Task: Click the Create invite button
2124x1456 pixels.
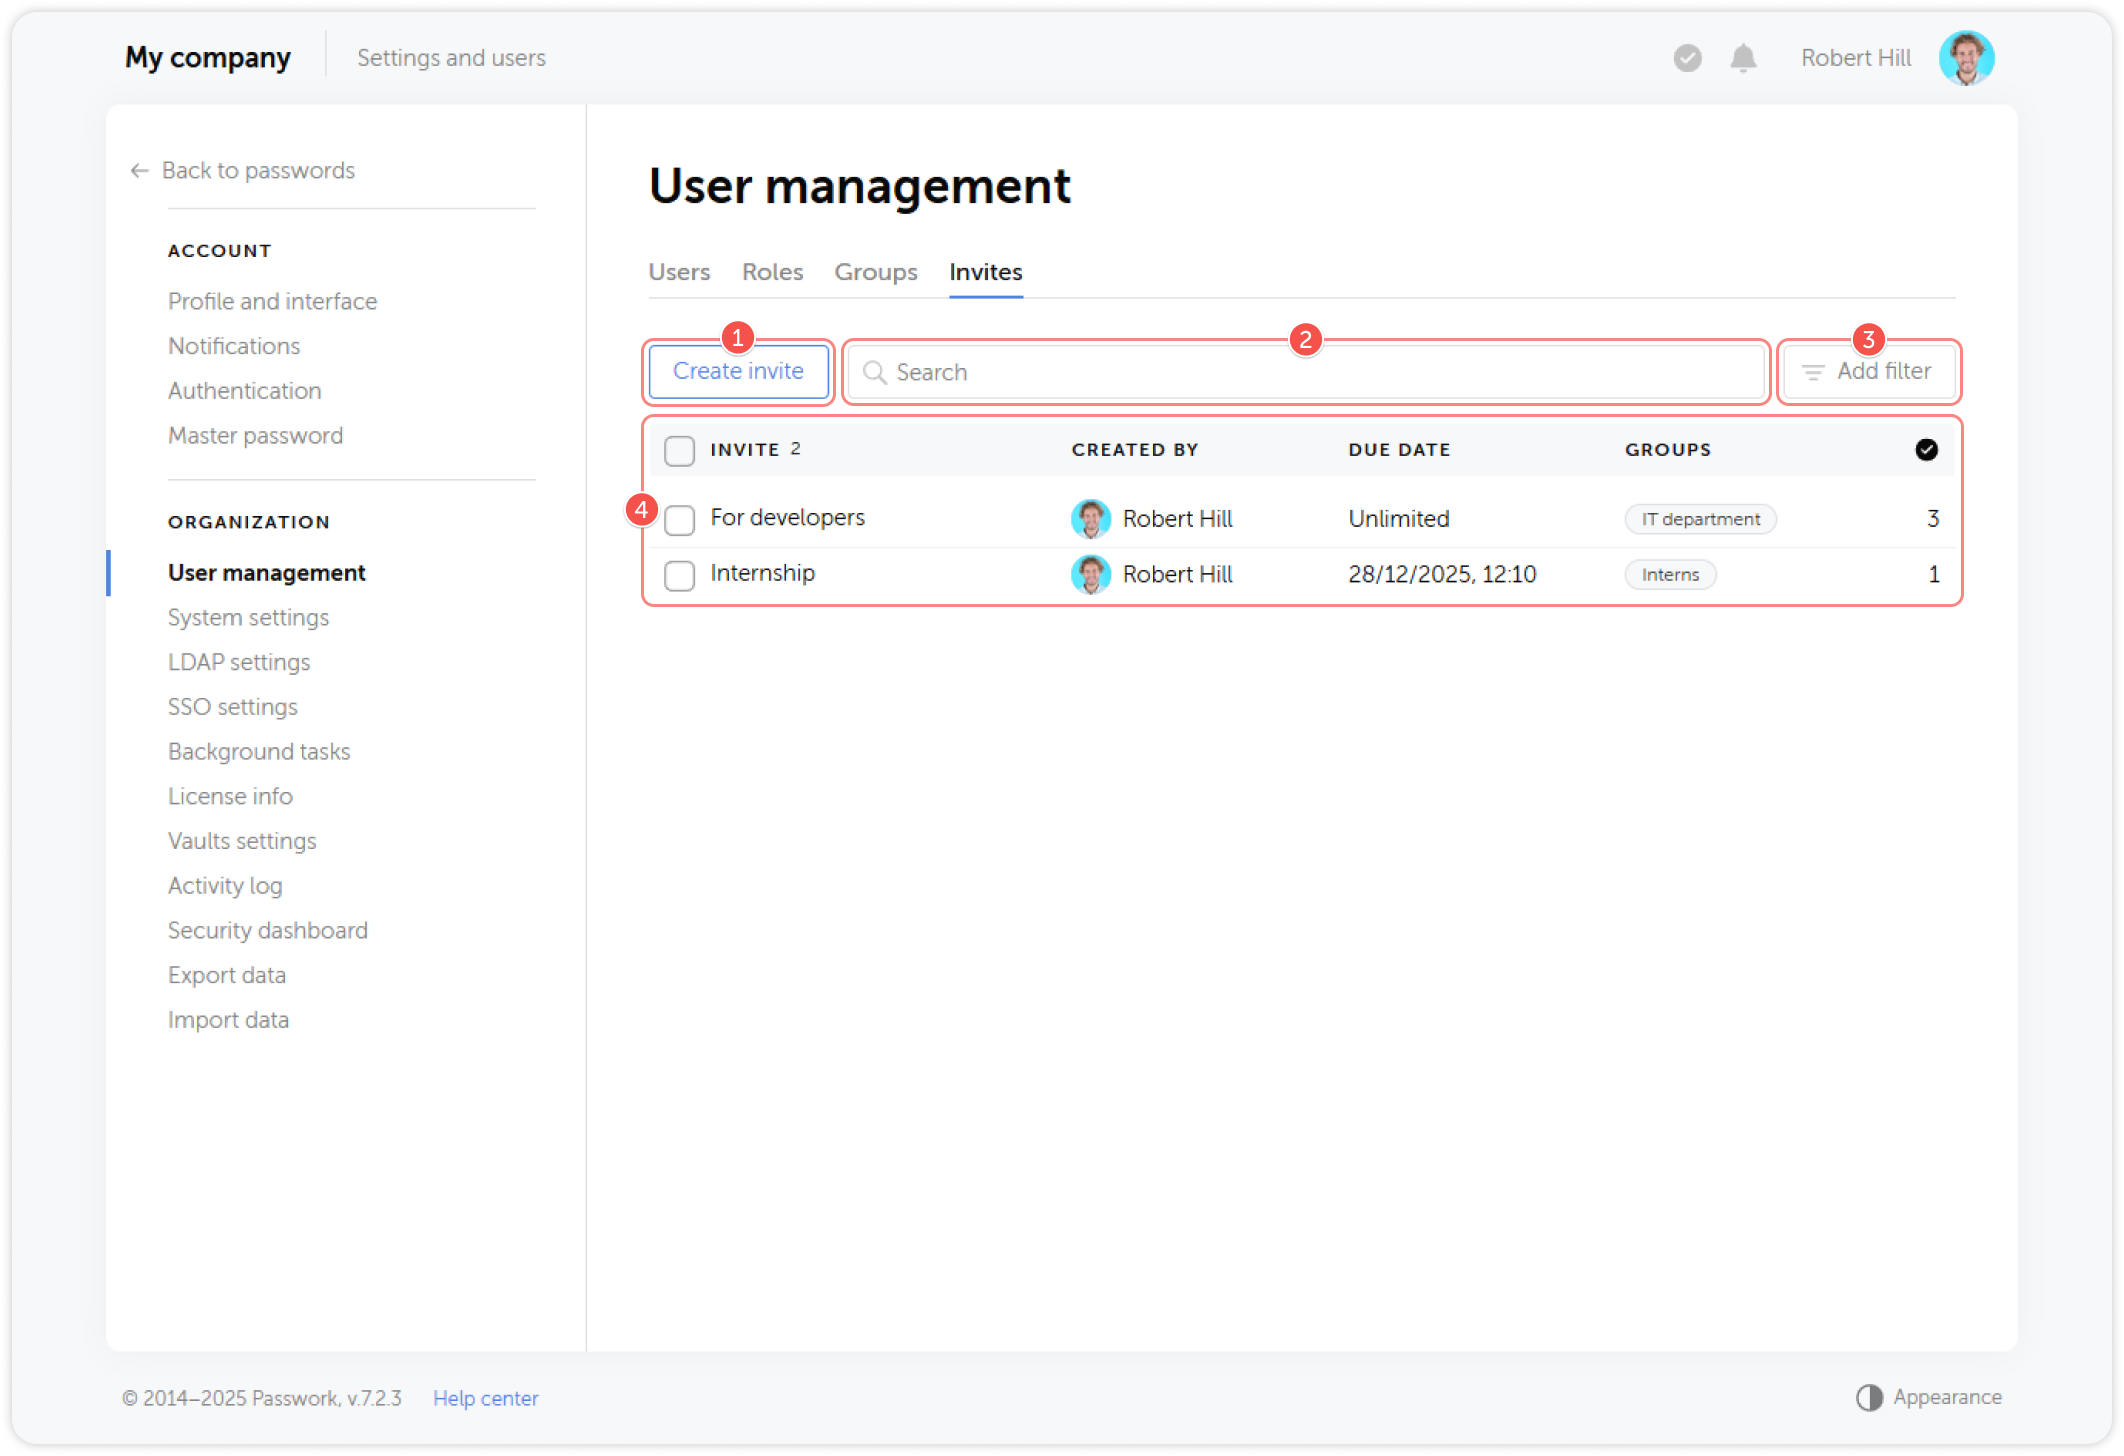Action: pyautogui.click(x=738, y=371)
